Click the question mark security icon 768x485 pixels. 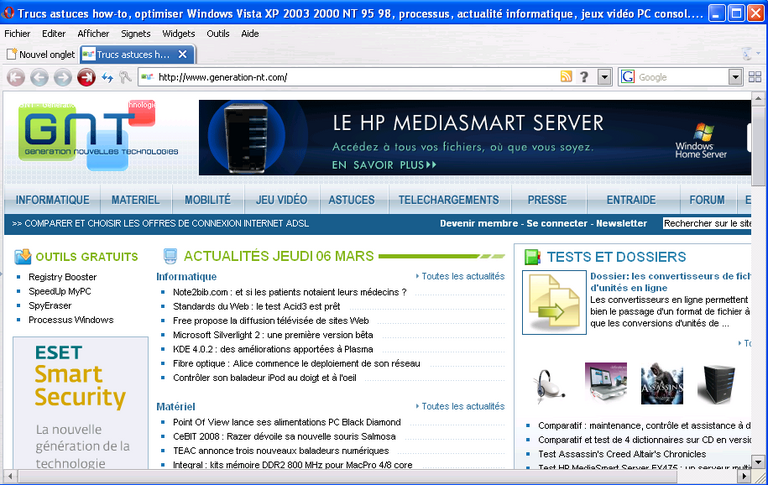click(x=584, y=77)
